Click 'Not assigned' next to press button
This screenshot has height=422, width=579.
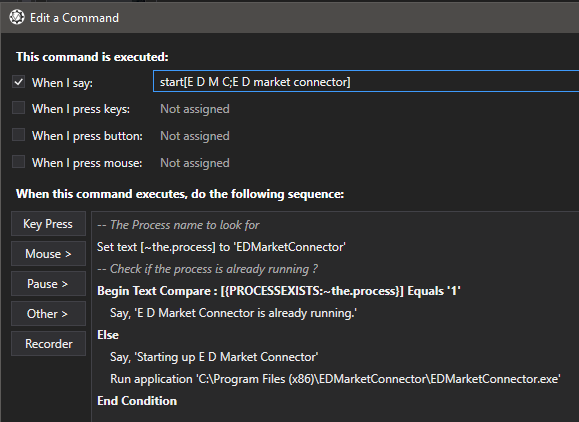click(x=195, y=136)
